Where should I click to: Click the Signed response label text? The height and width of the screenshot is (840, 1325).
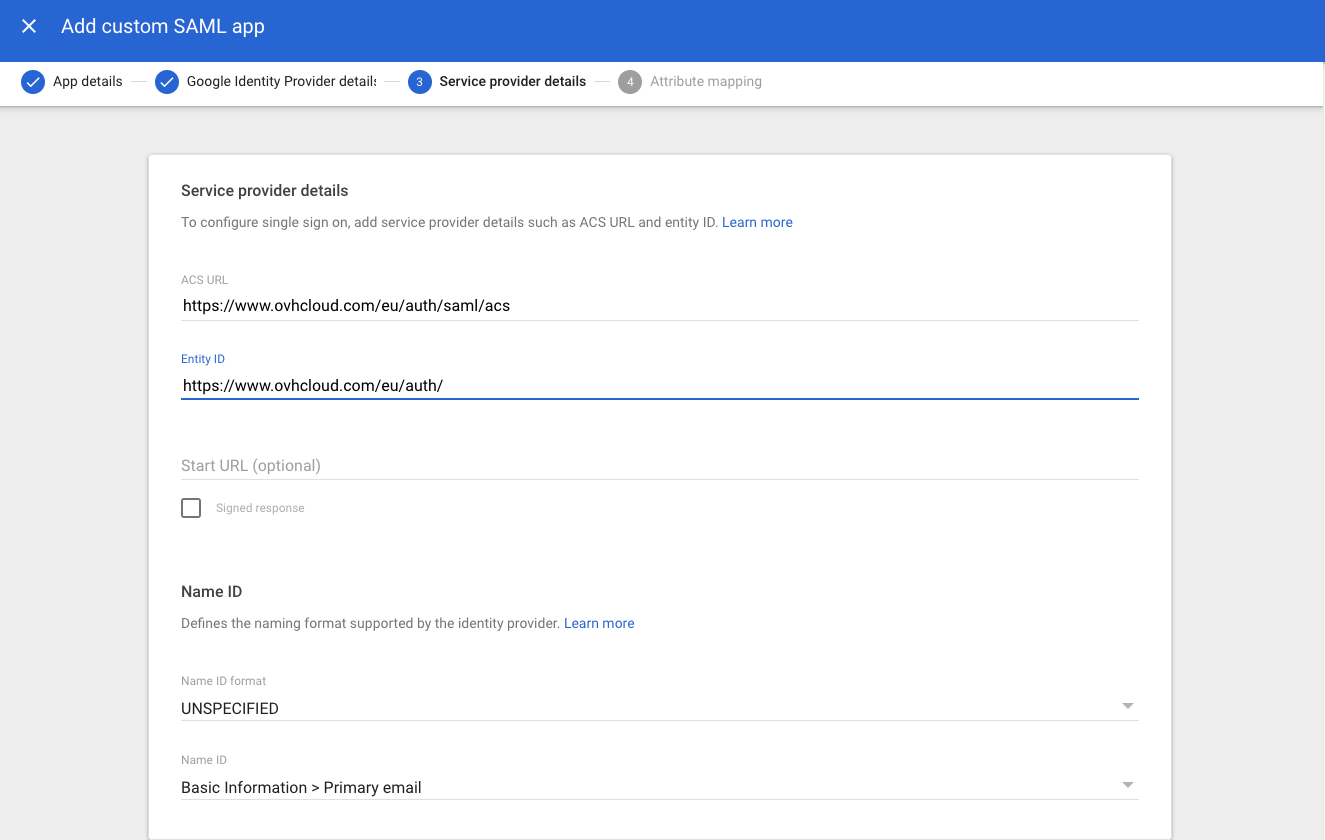click(259, 508)
